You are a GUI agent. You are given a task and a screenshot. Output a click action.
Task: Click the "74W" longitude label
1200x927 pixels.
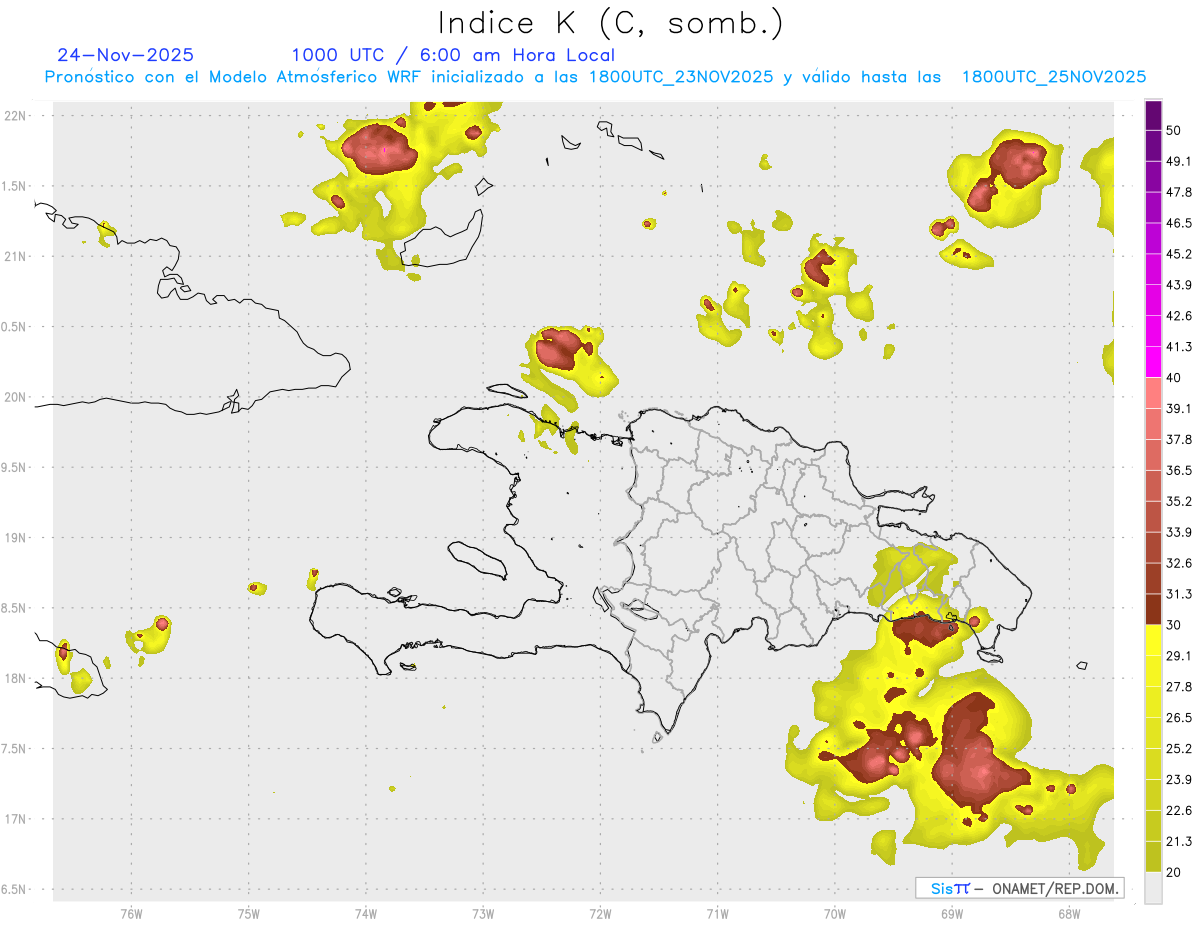tap(366, 914)
